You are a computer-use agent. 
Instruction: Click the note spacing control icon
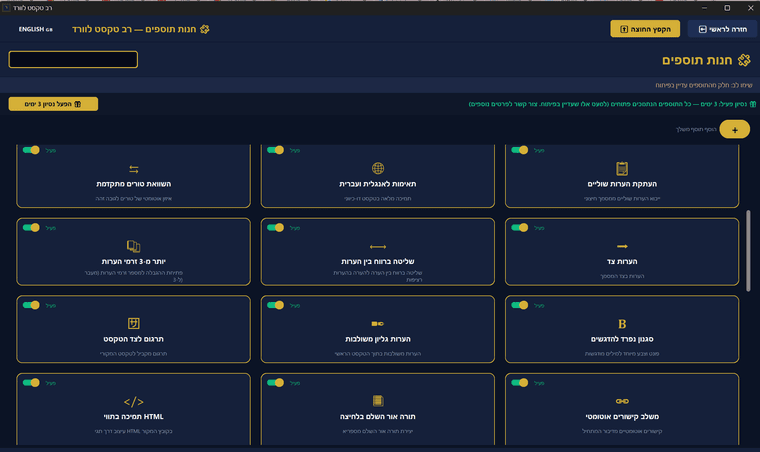coord(377,246)
